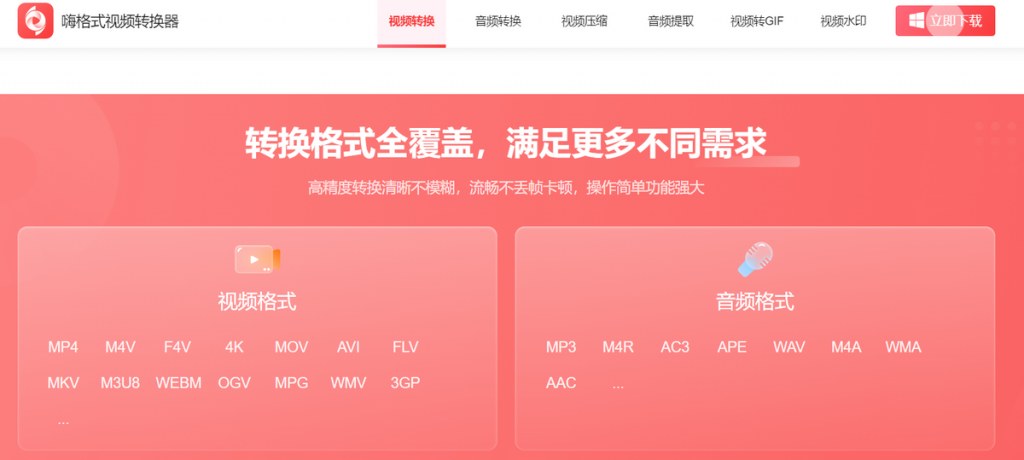Click the M4R audio format

[618, 347]
